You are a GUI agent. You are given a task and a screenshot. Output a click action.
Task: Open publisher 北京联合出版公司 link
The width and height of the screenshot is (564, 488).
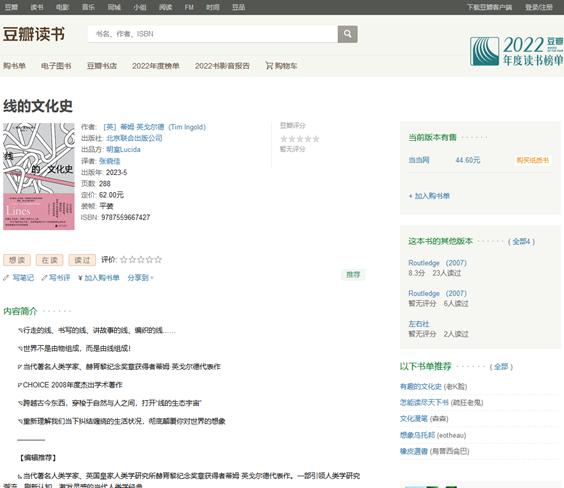(134, 138)
